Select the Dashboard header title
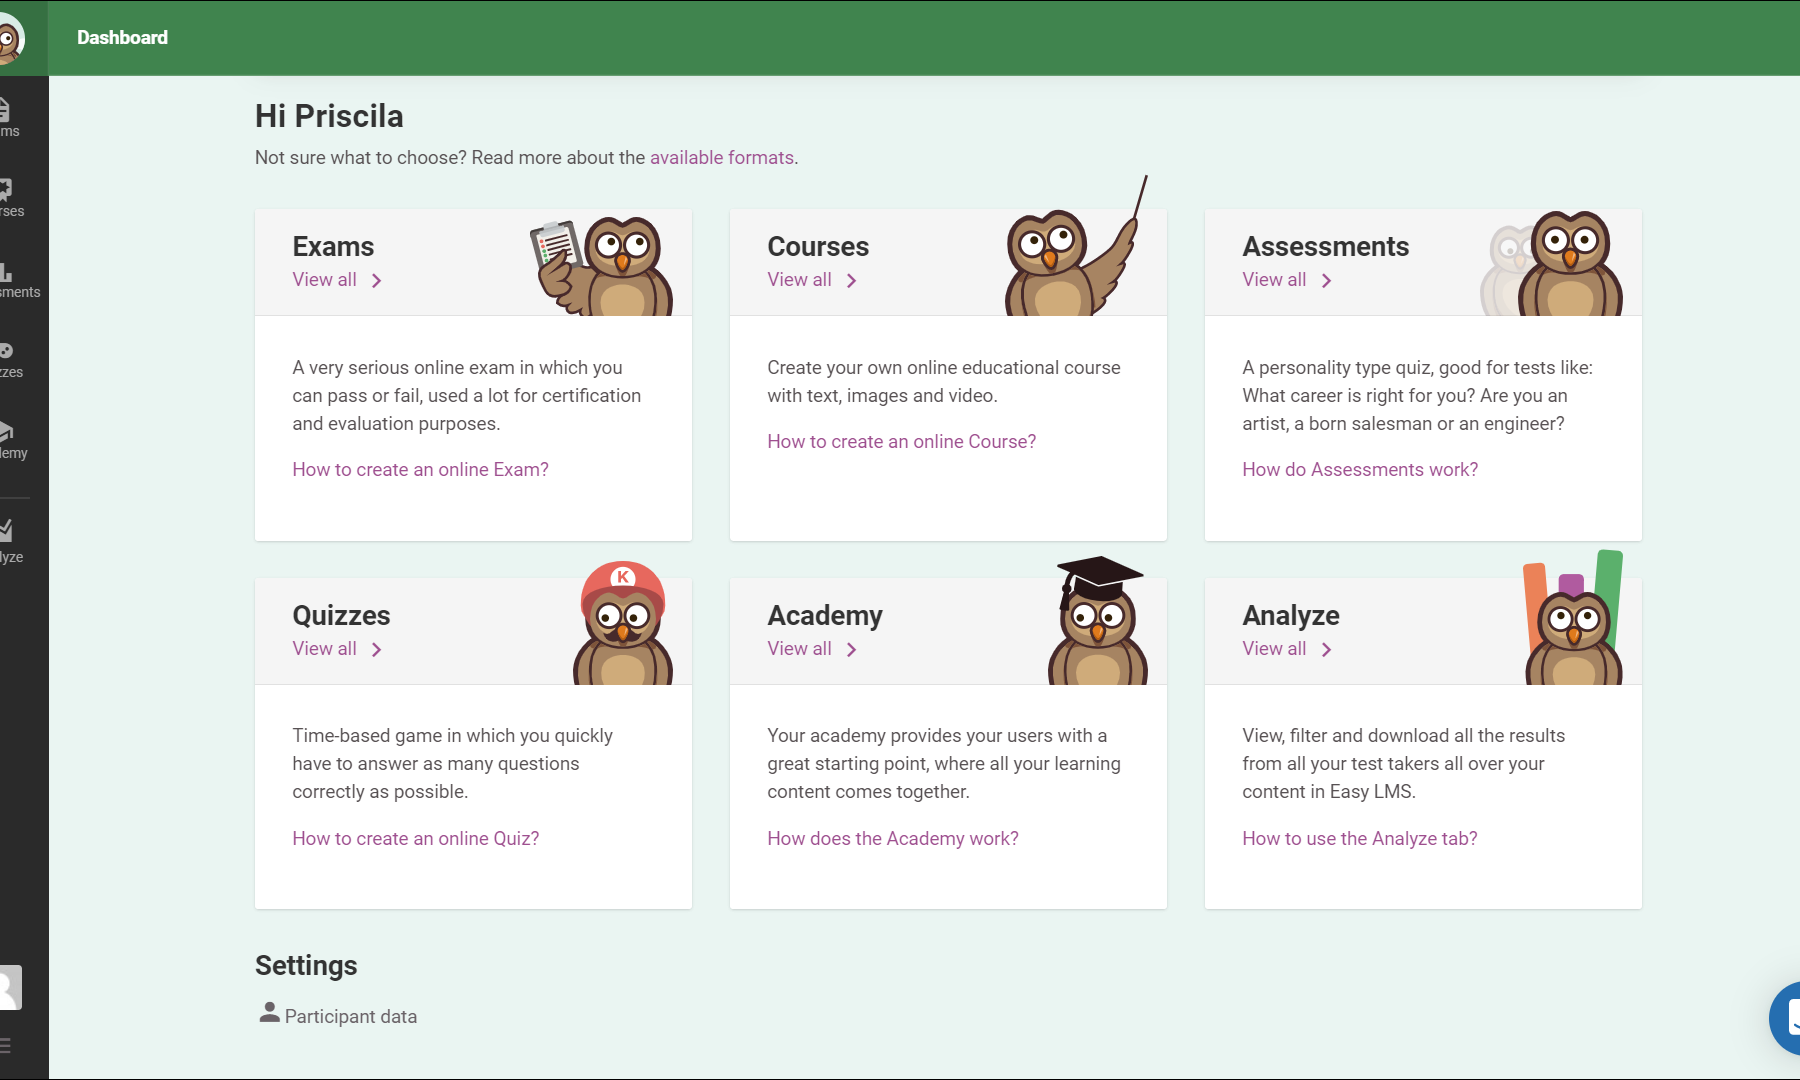The width and height of the screenshot is (1800, 1080). [x=122, y=38]
